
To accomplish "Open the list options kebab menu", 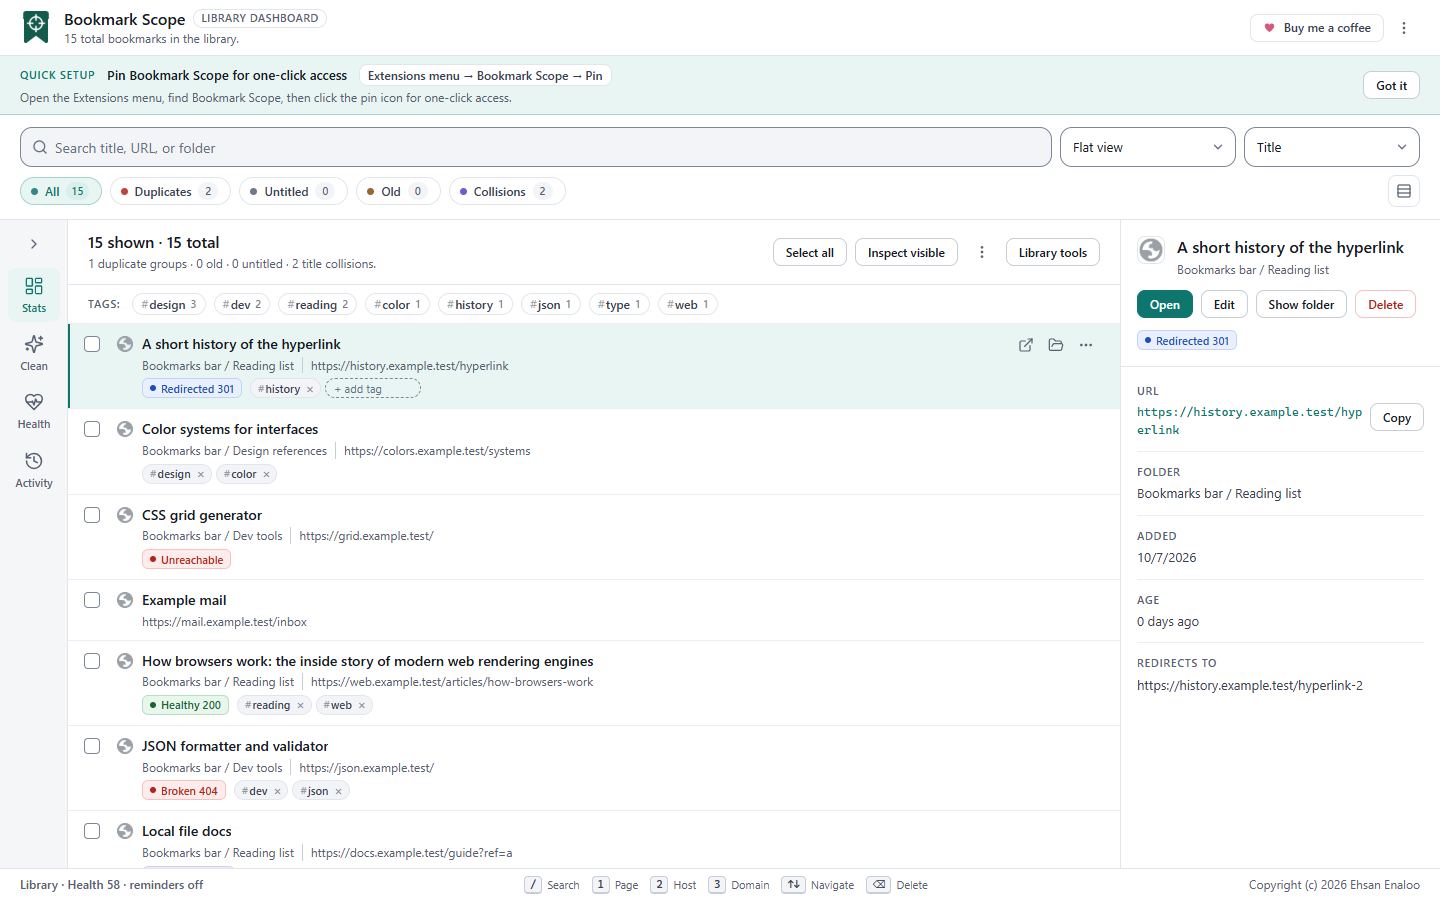I will click(982, 252).
